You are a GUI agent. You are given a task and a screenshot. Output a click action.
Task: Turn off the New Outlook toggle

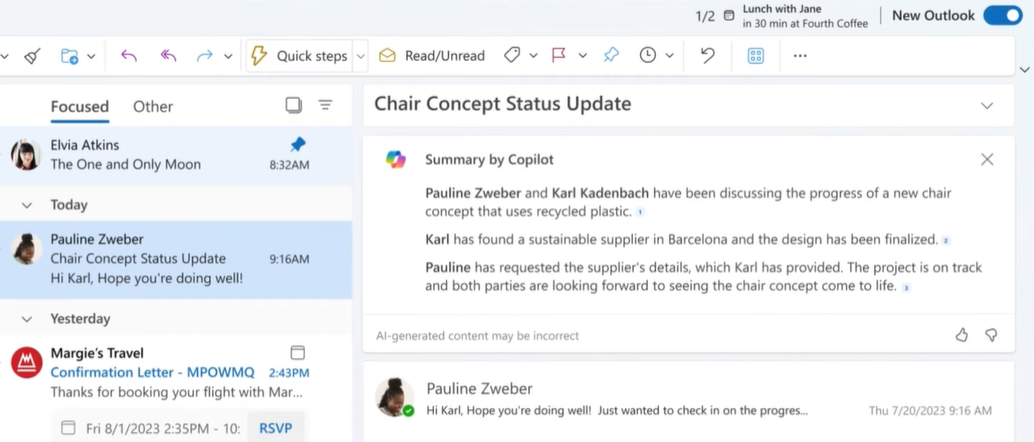pyautogui.click(x=1002, y=15)
